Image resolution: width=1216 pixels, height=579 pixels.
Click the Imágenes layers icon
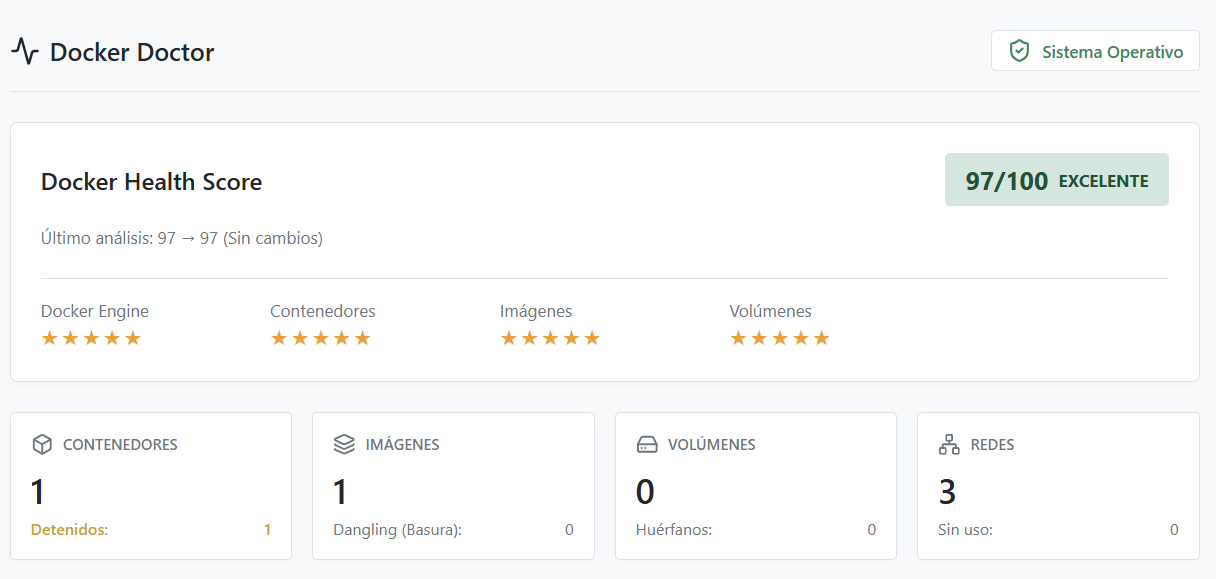[x=344, y=444]
